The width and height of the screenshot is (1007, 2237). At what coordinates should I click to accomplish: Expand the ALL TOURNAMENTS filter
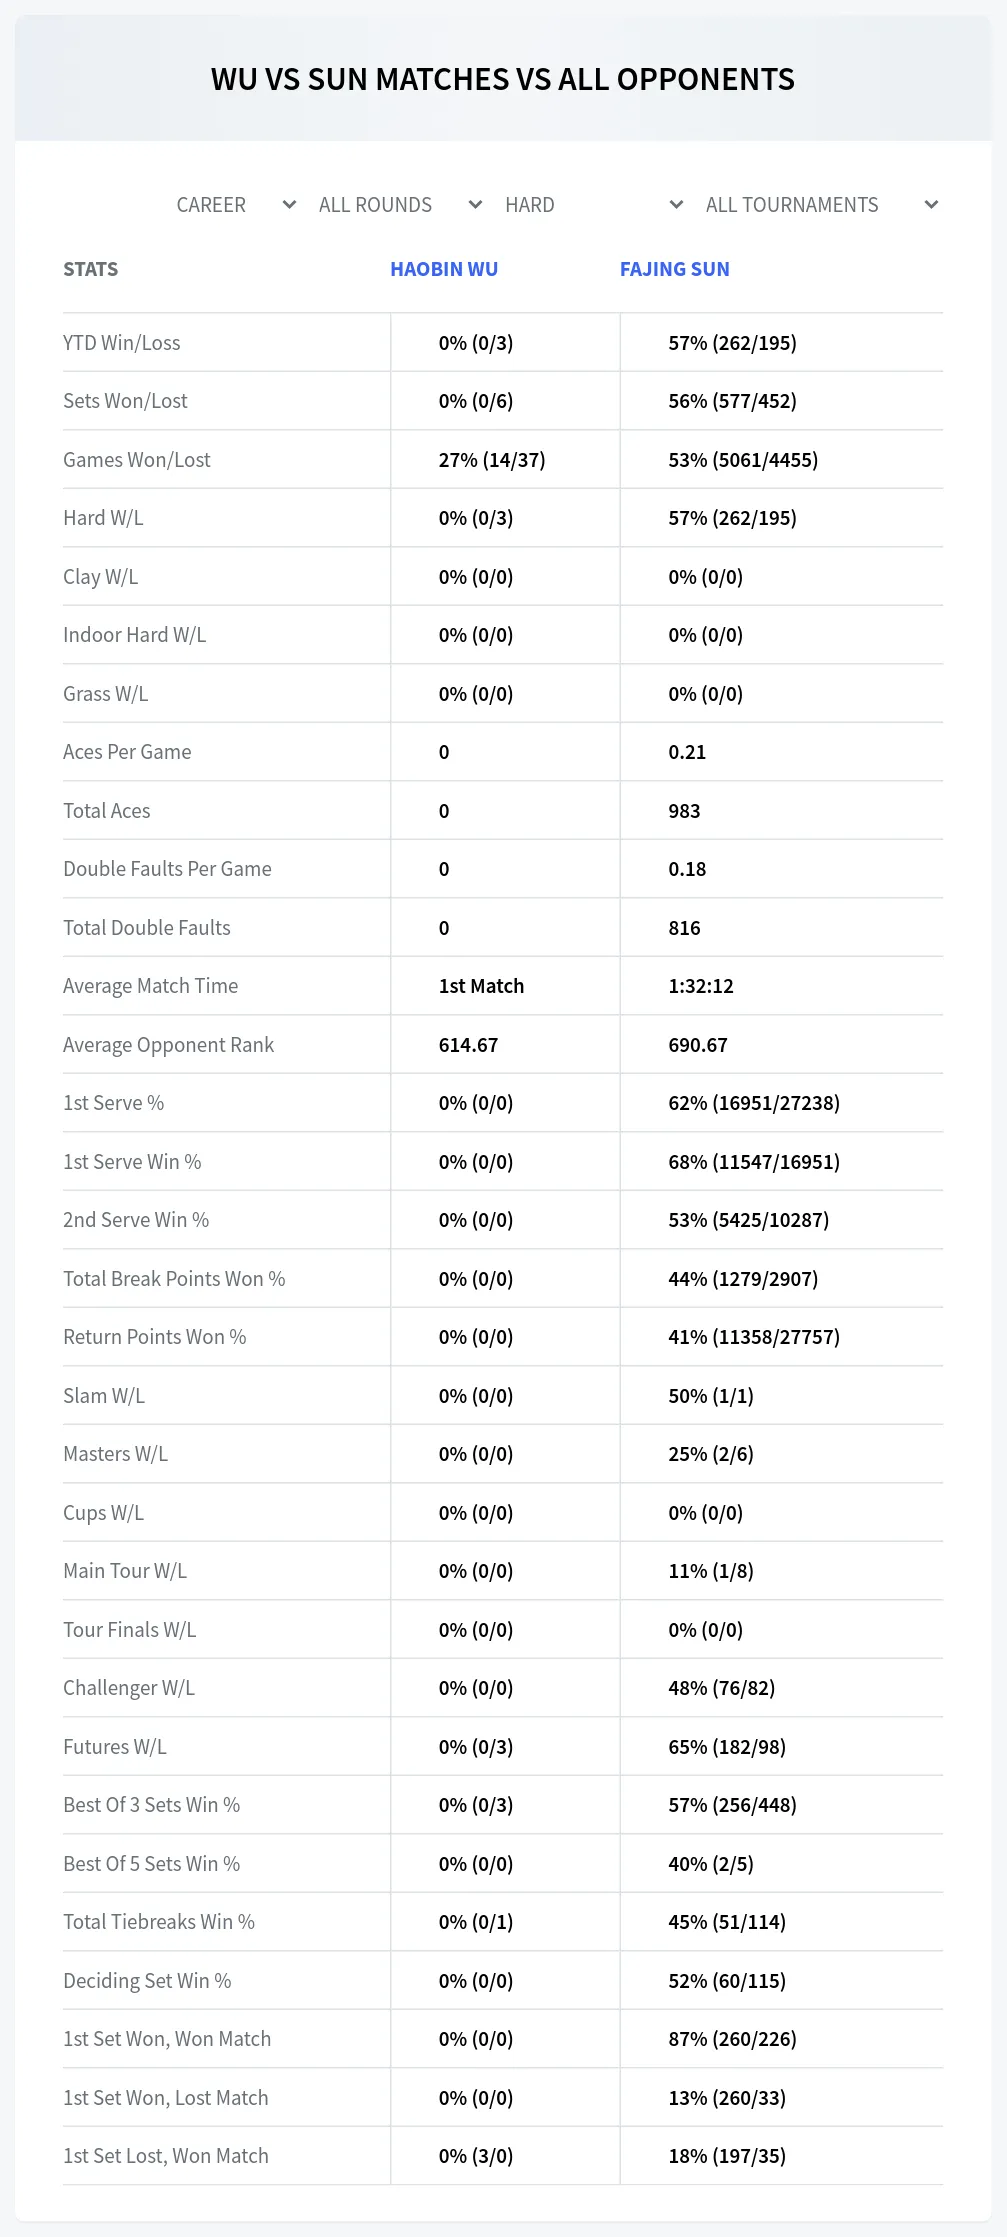(x=821, y=205)
